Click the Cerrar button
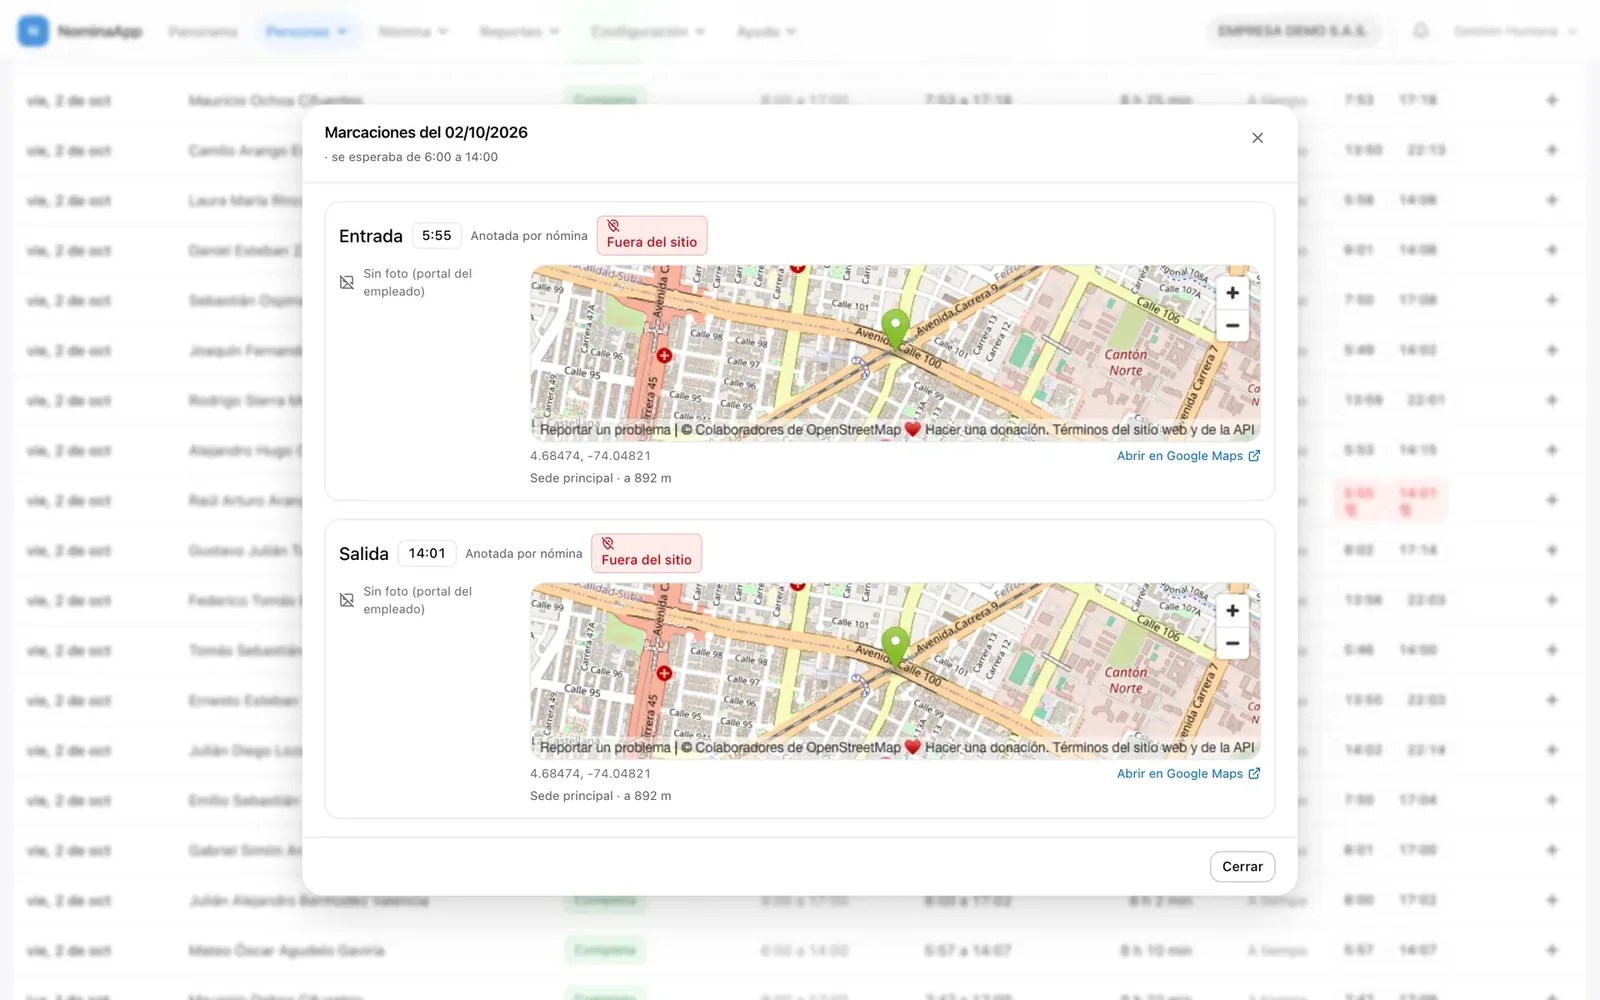 point(1242,867)
